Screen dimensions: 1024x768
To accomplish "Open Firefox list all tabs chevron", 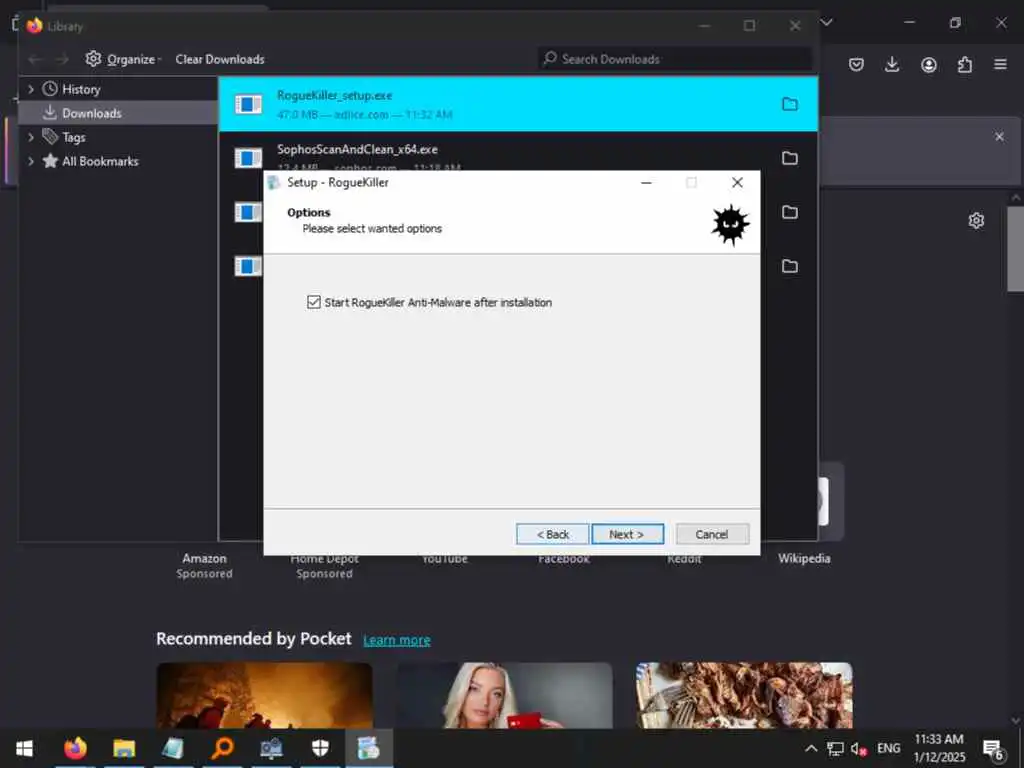I will [827, 22].
